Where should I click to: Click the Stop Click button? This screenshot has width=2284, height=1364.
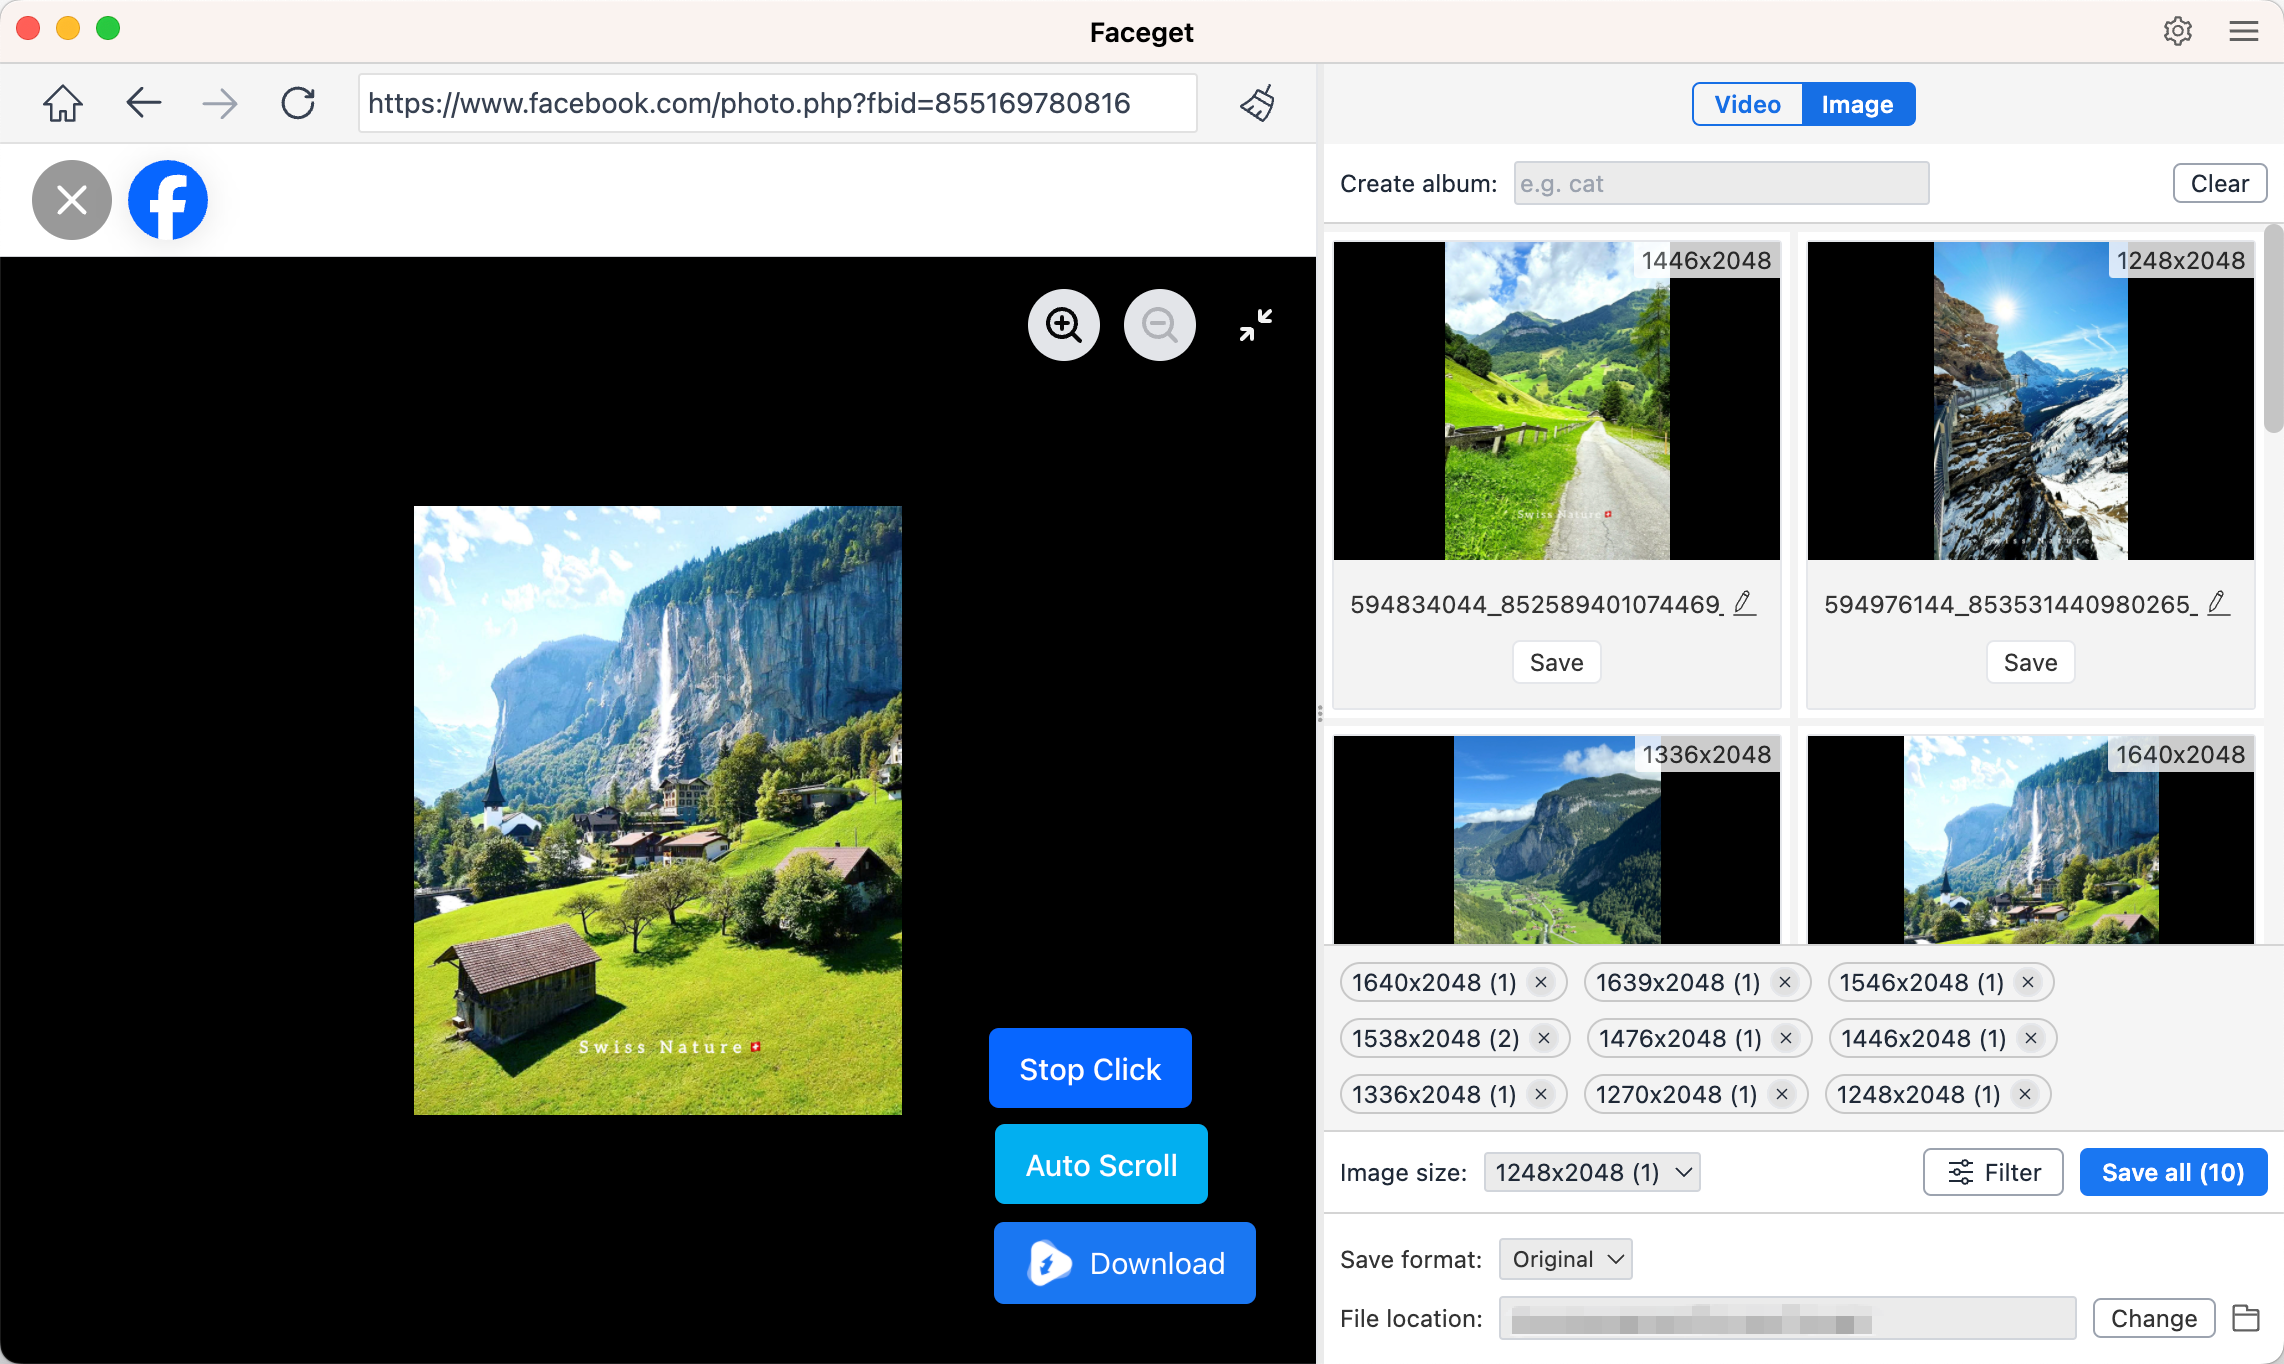point(1090,1068)
